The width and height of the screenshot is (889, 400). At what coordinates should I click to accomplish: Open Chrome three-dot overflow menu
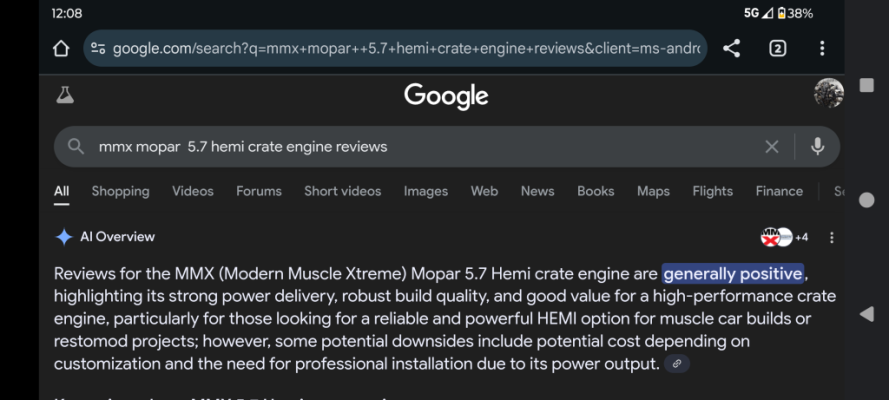(822, 49)
